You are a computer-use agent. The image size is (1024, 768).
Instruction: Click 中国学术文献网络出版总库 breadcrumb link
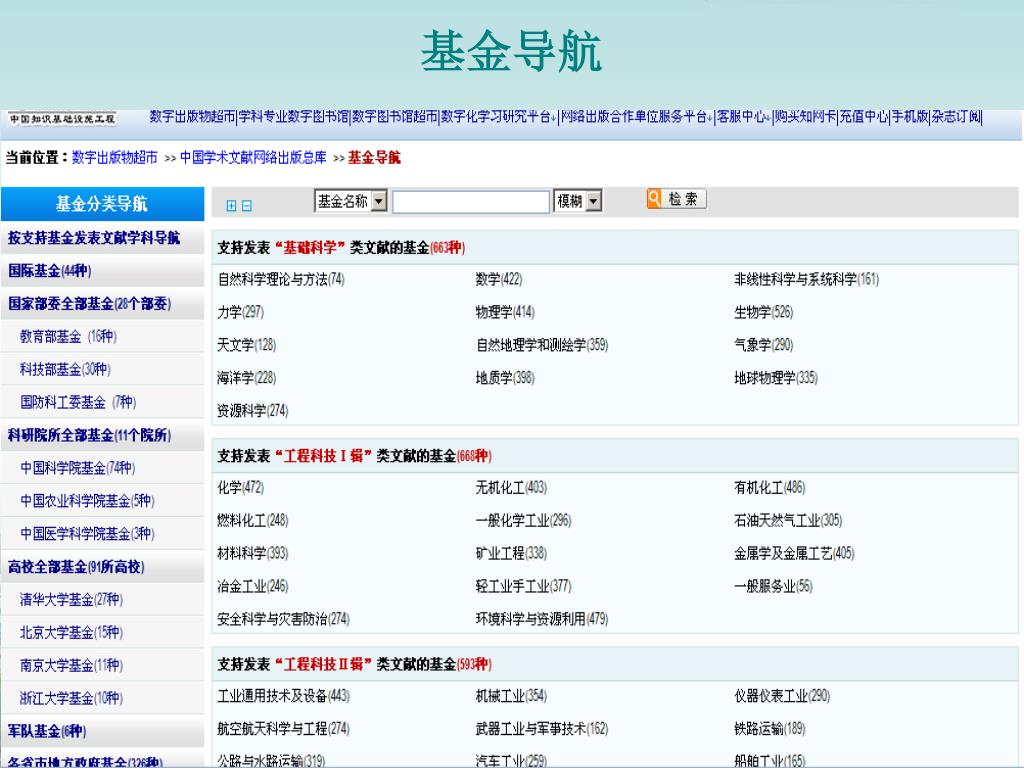[x=253, y=157]
